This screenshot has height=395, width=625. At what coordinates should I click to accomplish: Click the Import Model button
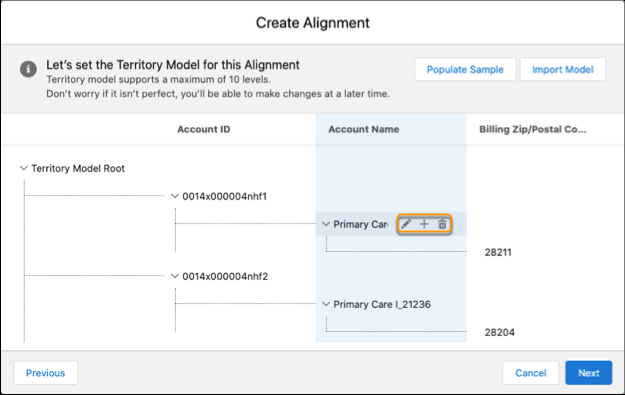coord(563,69)
